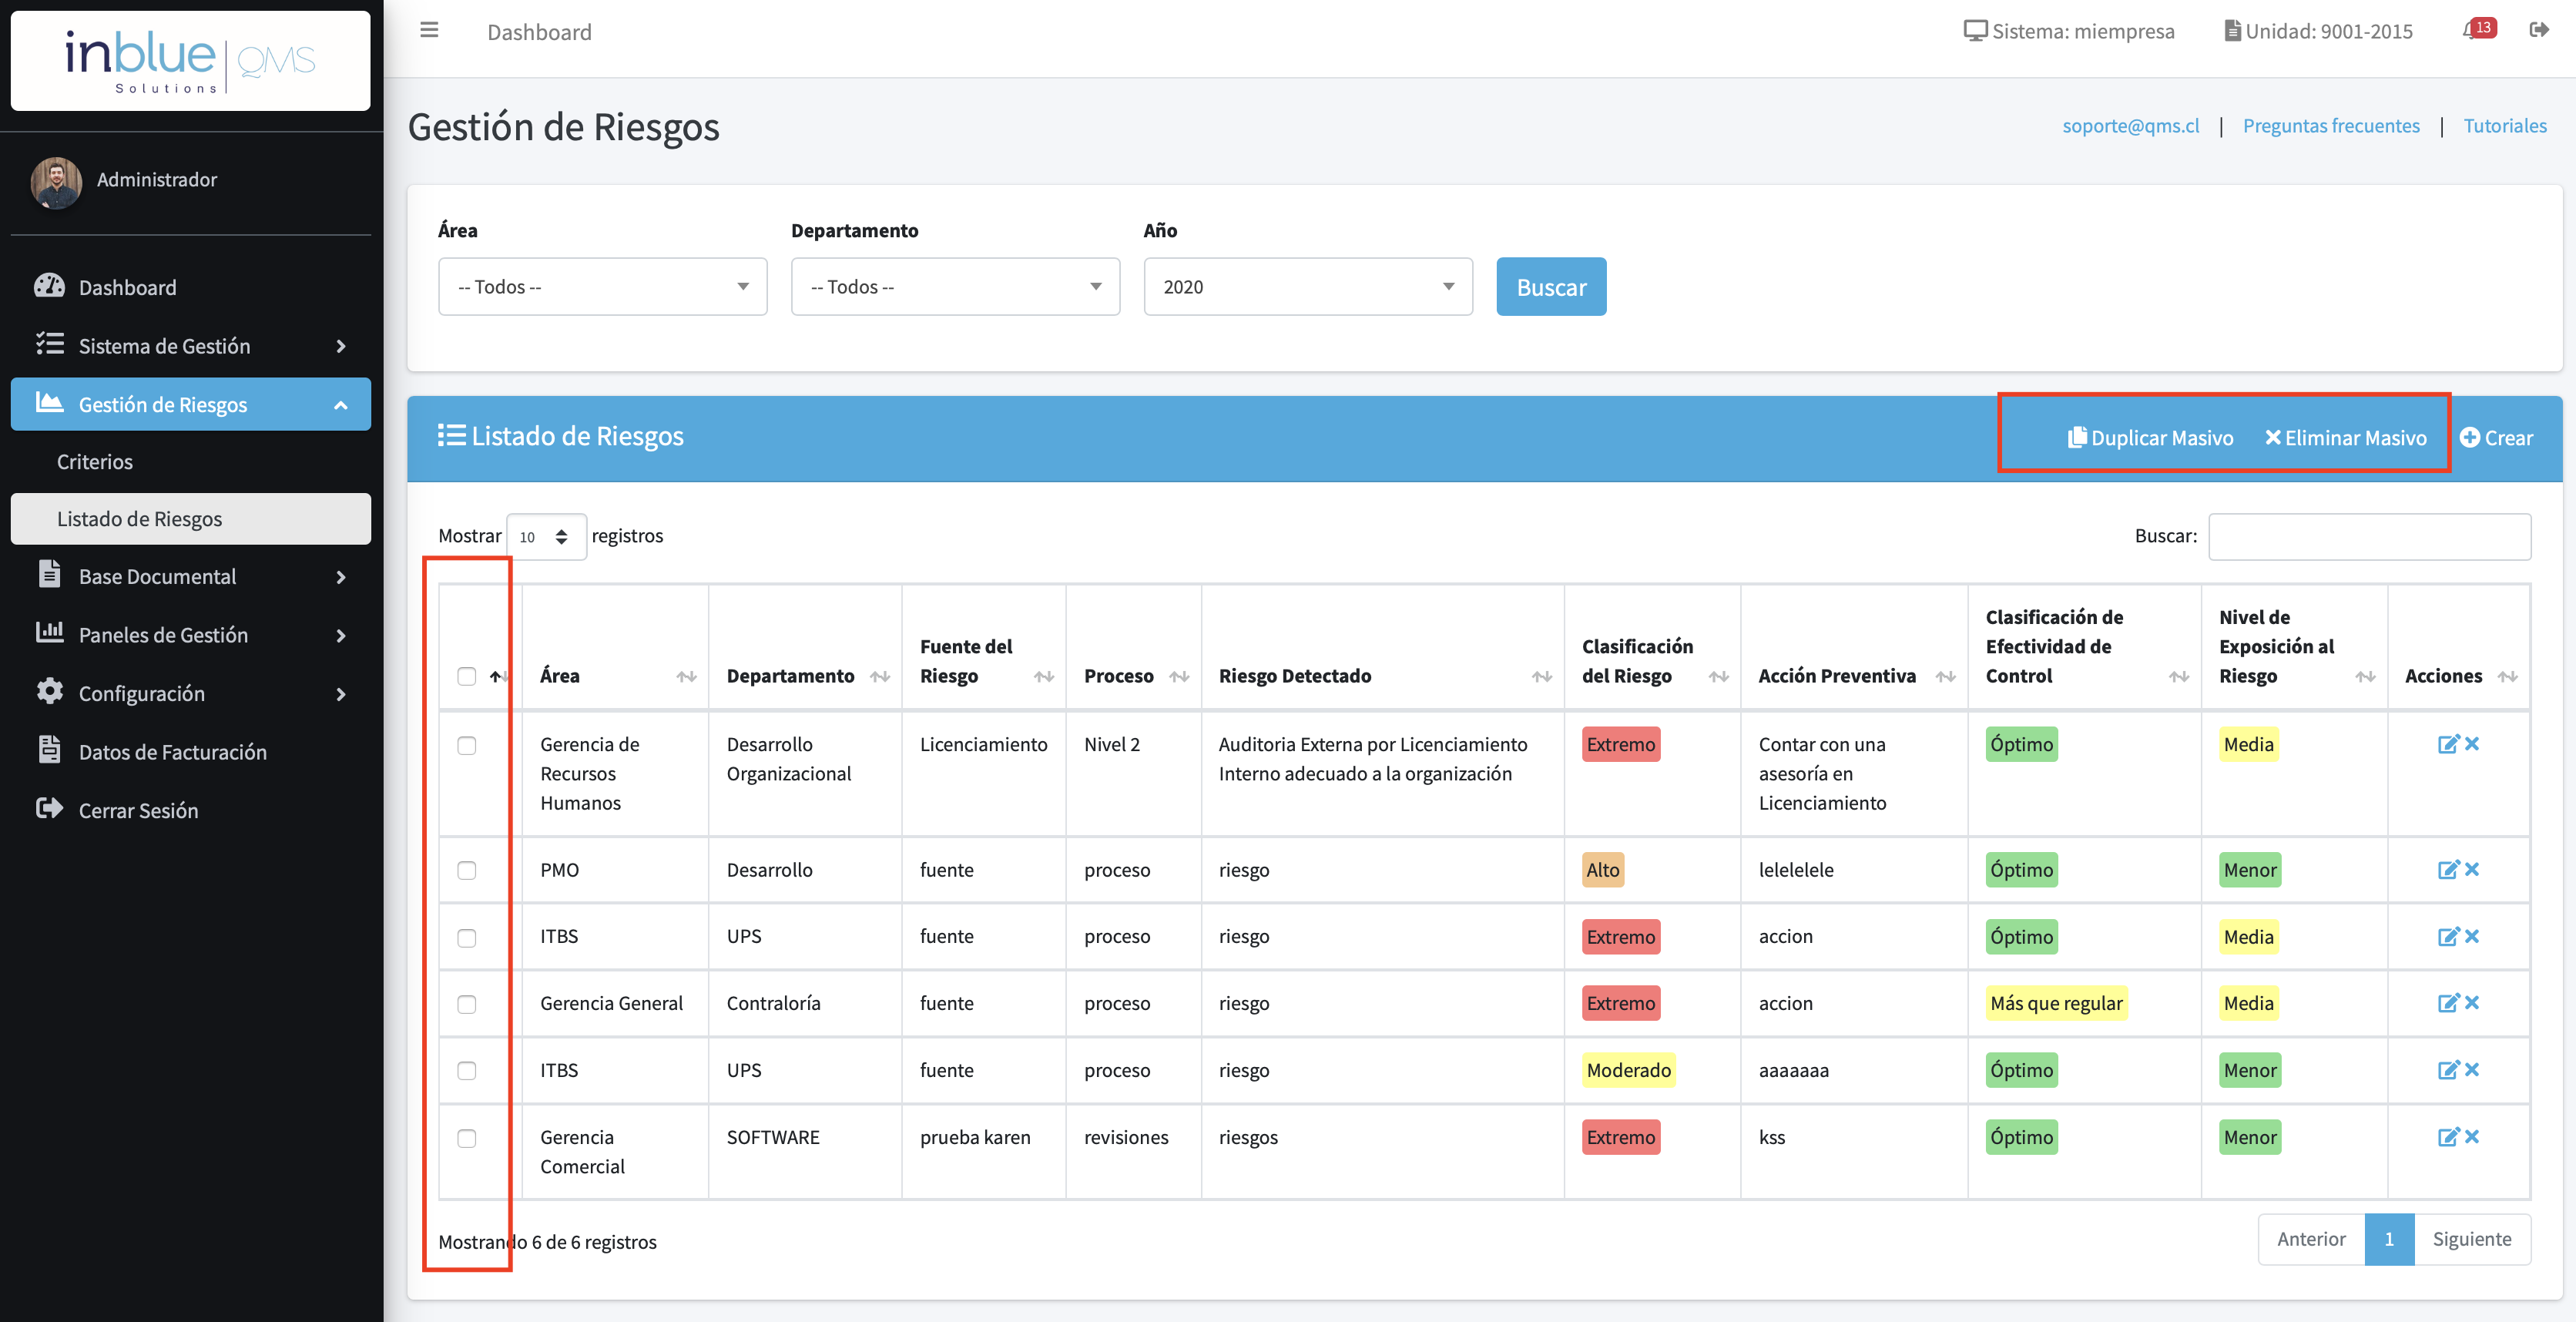
Task: Expand Configuración sidebar menu
Action: 190,693
